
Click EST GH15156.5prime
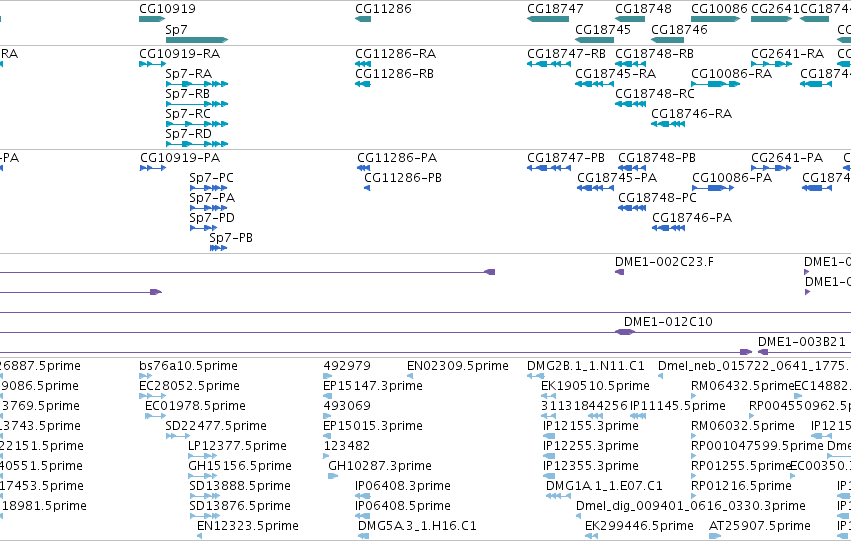(x=240, y=466)
